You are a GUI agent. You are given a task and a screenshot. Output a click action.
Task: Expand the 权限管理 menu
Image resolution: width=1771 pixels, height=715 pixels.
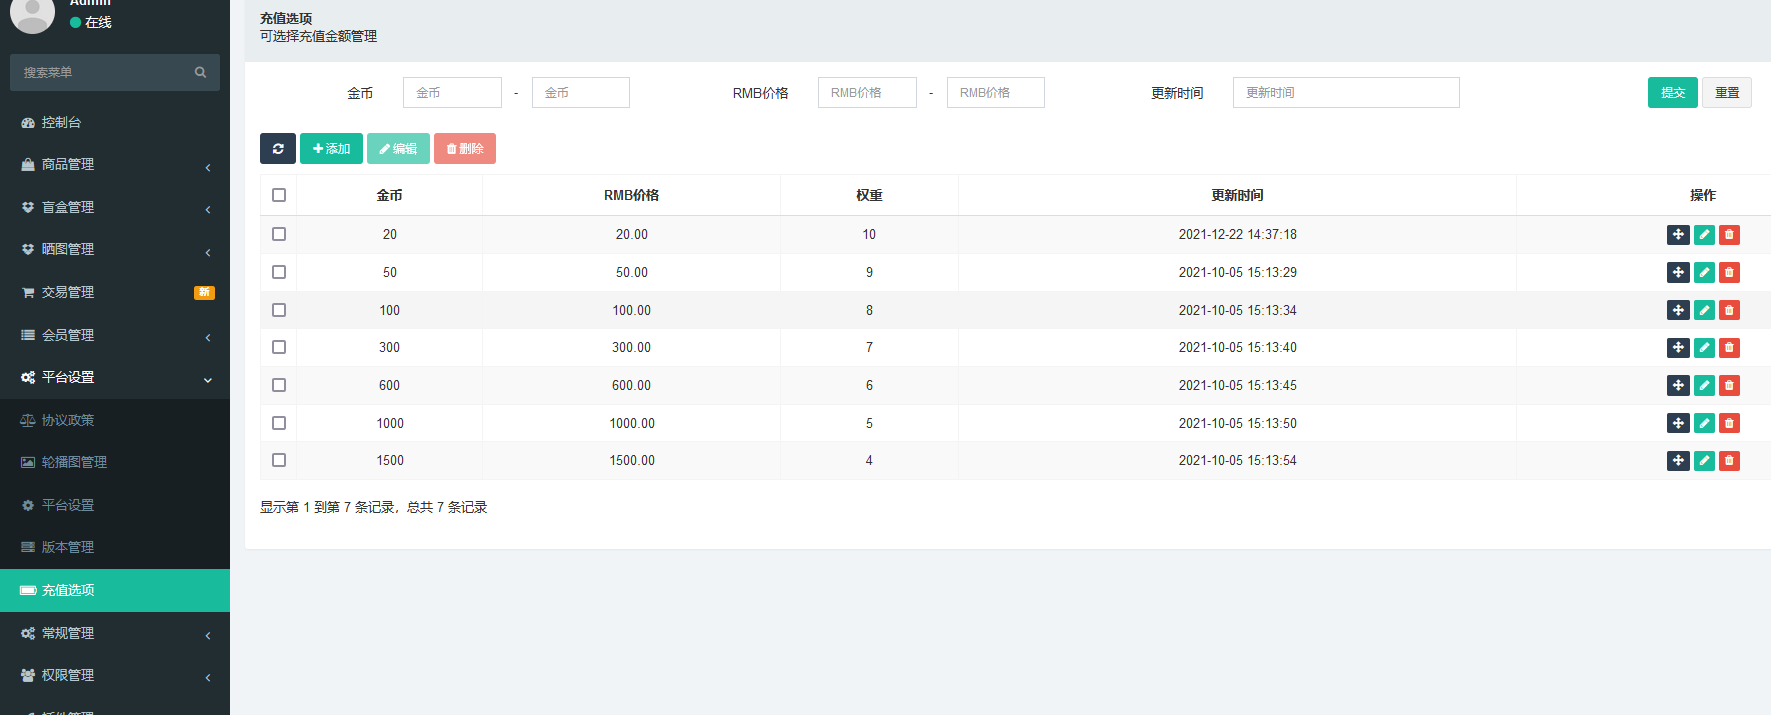point(115,676)
